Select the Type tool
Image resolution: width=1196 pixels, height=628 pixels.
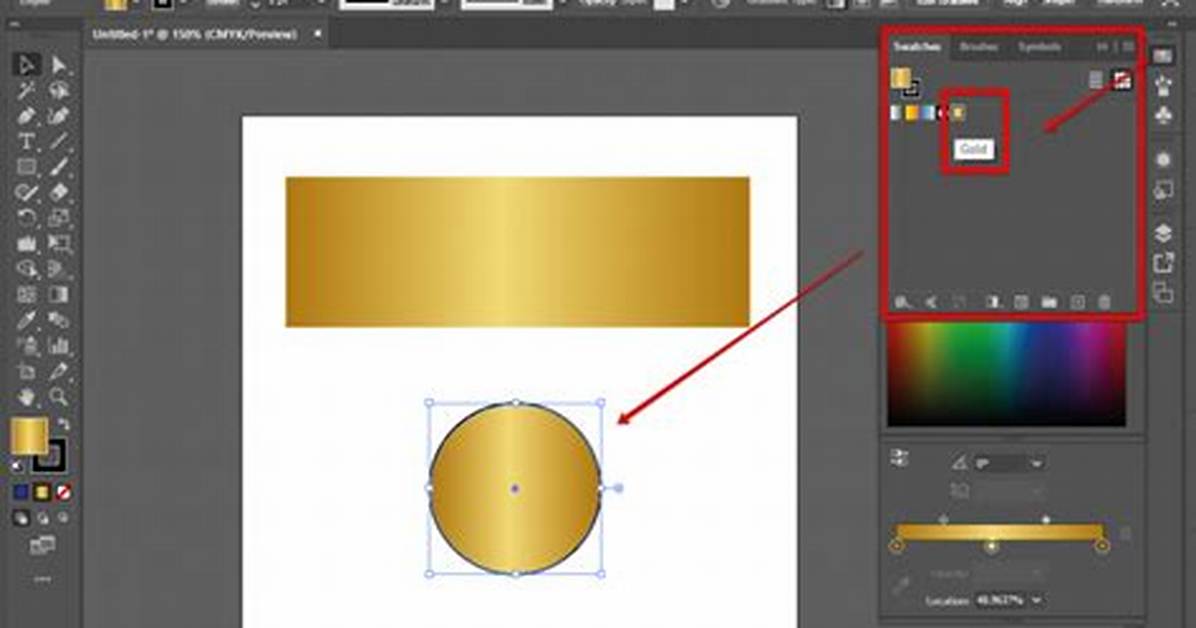27,141
